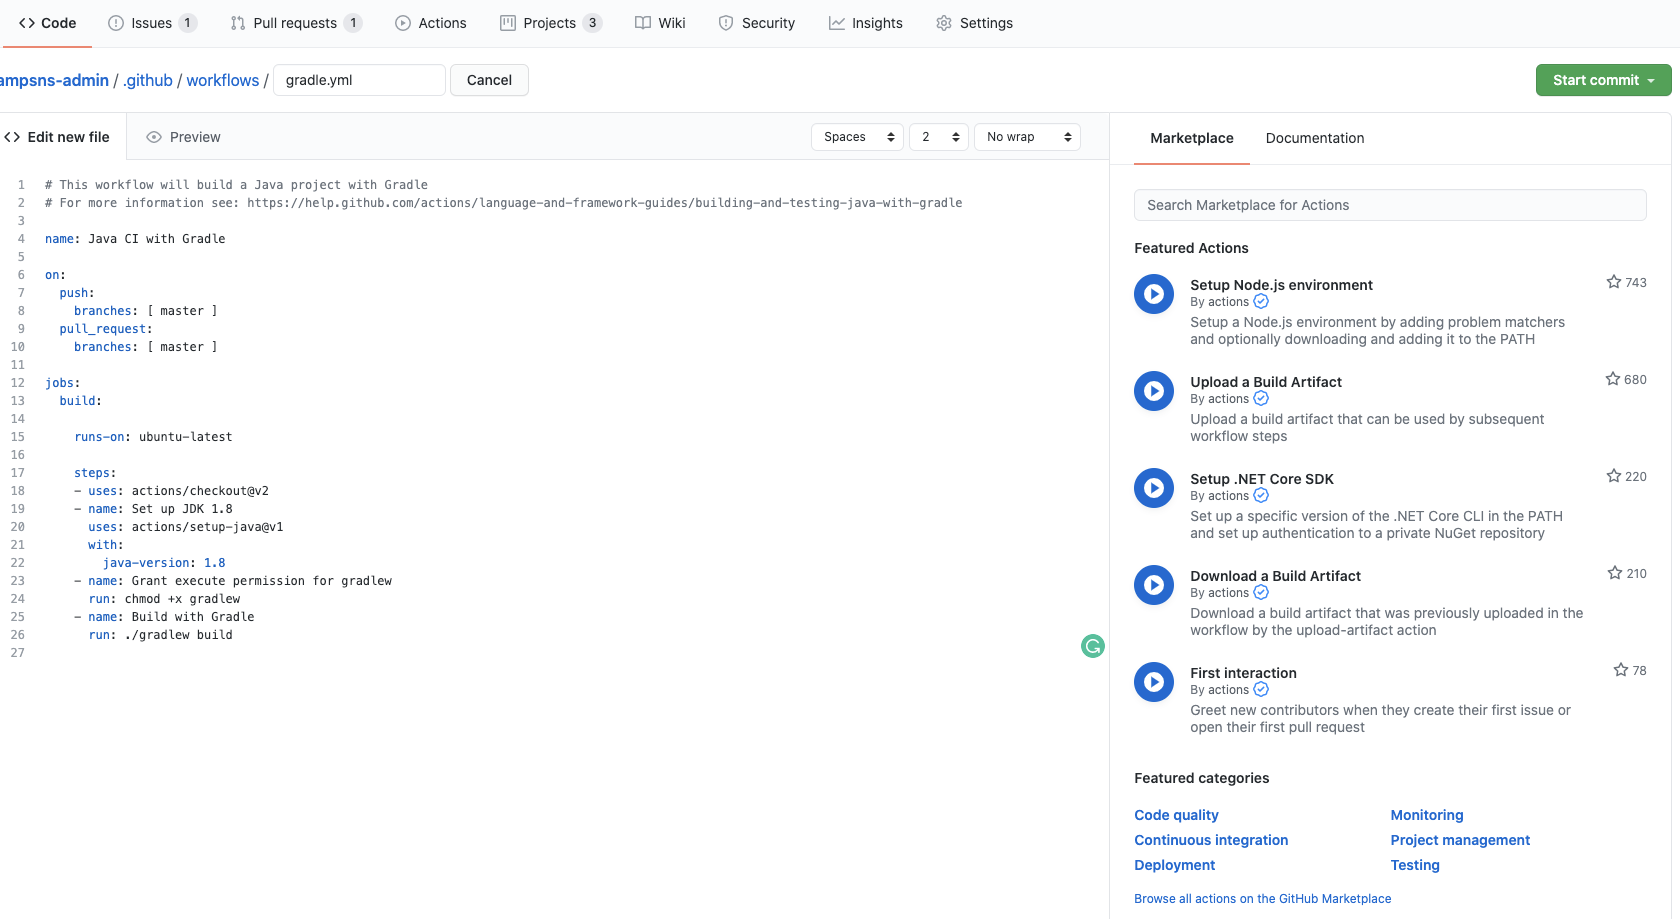Open Setup Node.js environment action

pos(1281,285)
